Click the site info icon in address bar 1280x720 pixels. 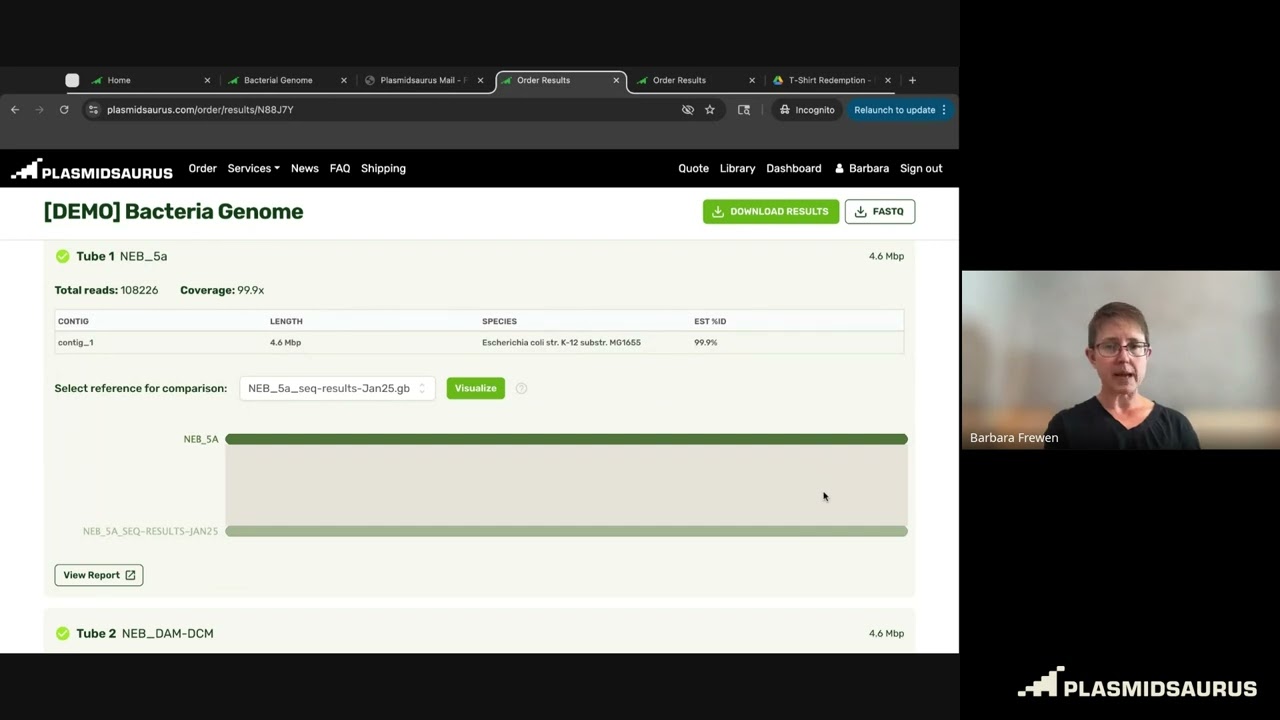[x=94, y=110]
